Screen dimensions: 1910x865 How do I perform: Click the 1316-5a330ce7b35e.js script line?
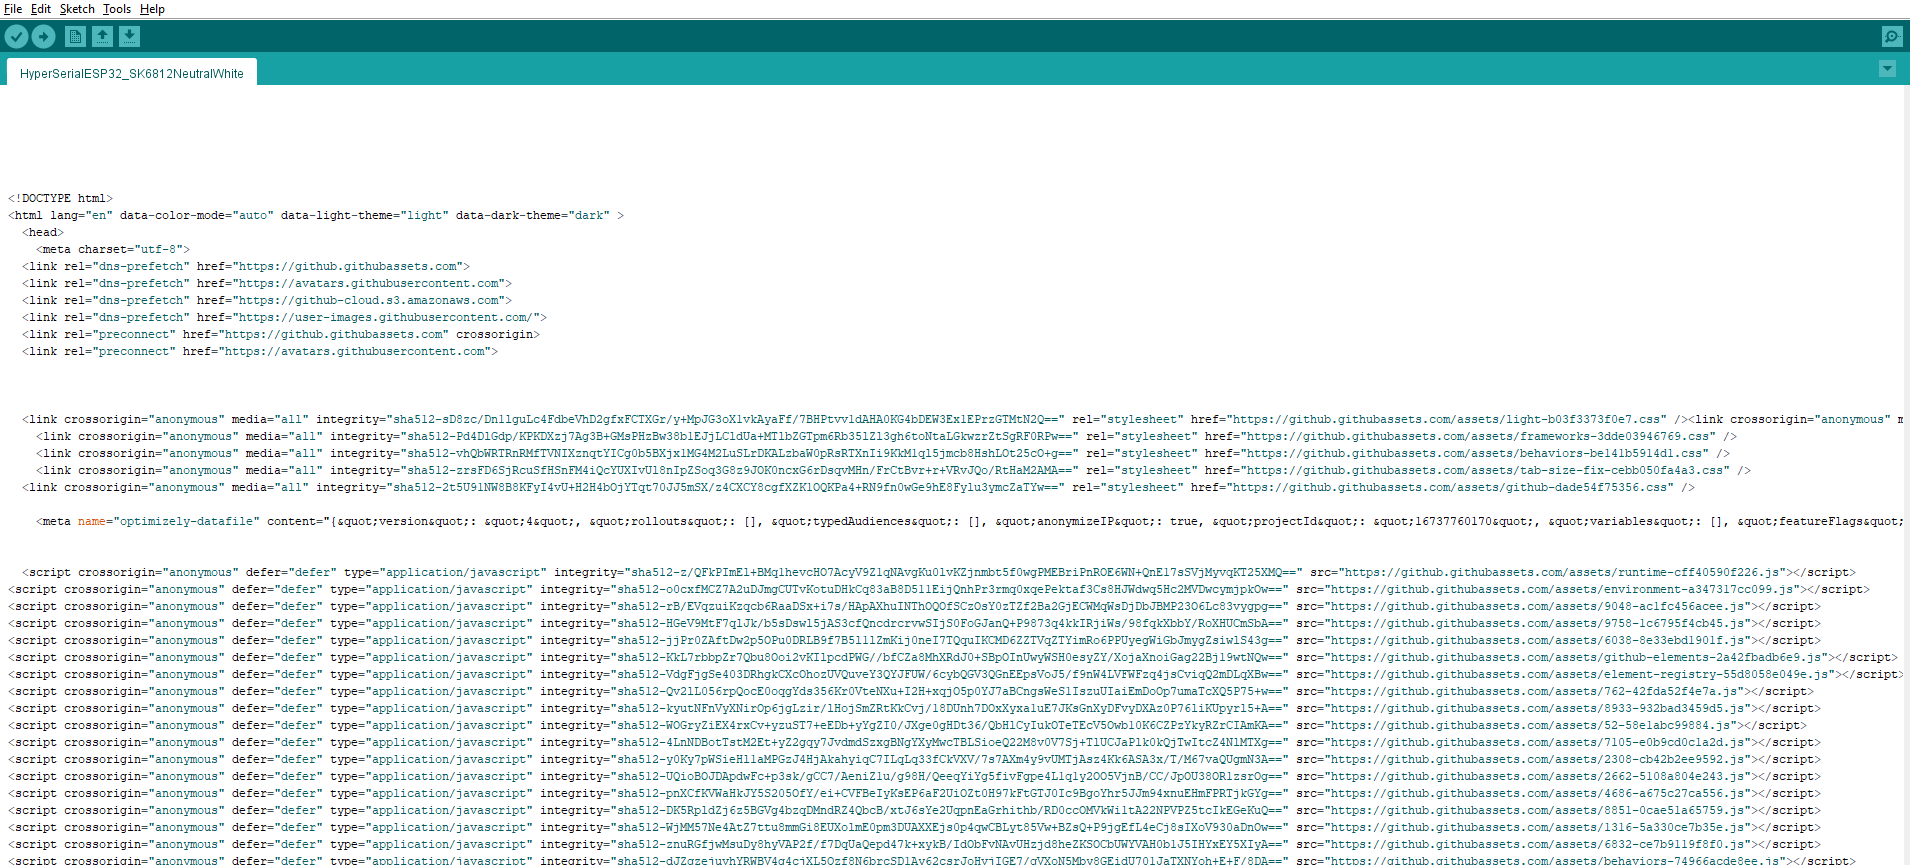coord(914,828)
